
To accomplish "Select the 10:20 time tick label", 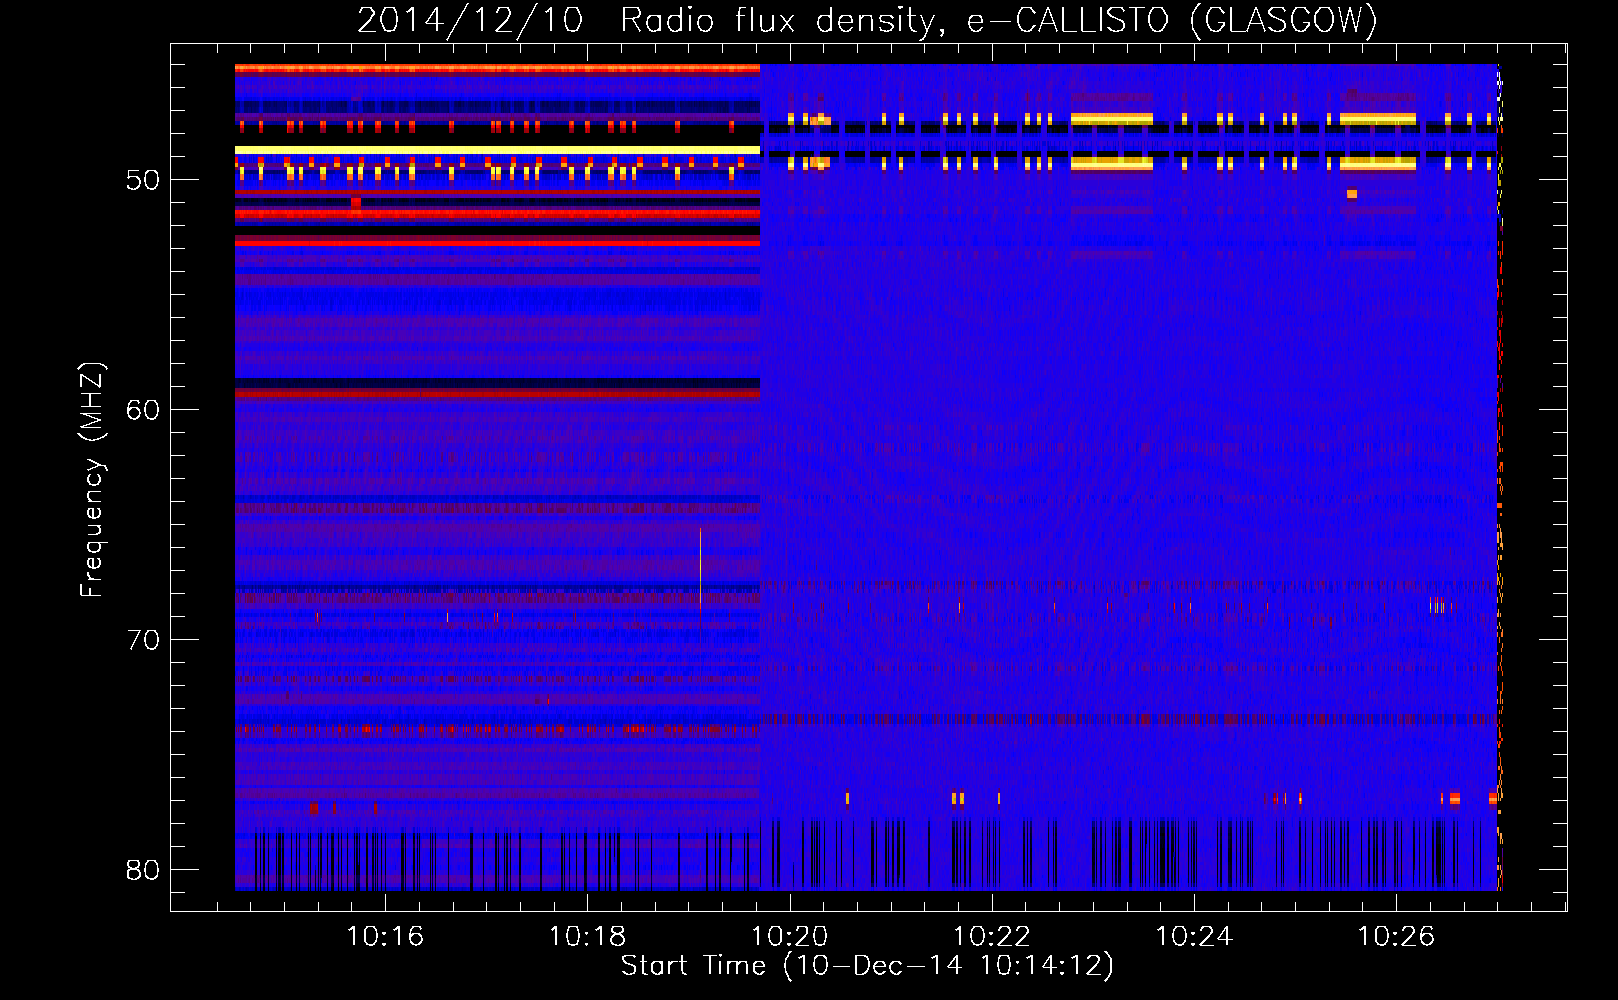I will pyautogui.click(x=790, y=937).
